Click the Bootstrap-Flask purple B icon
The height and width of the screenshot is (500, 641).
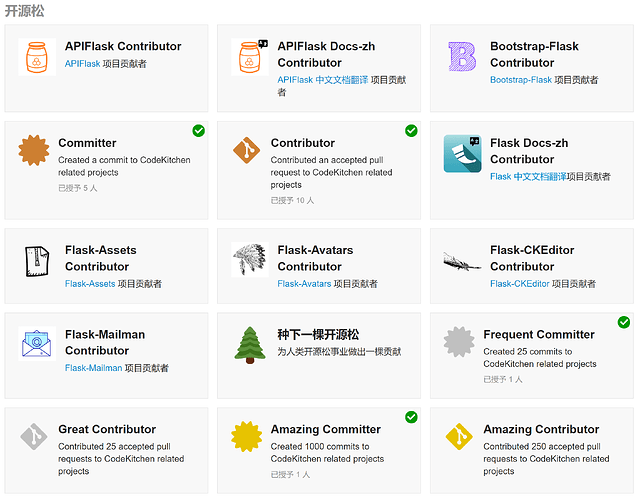[x=461, y=58]
